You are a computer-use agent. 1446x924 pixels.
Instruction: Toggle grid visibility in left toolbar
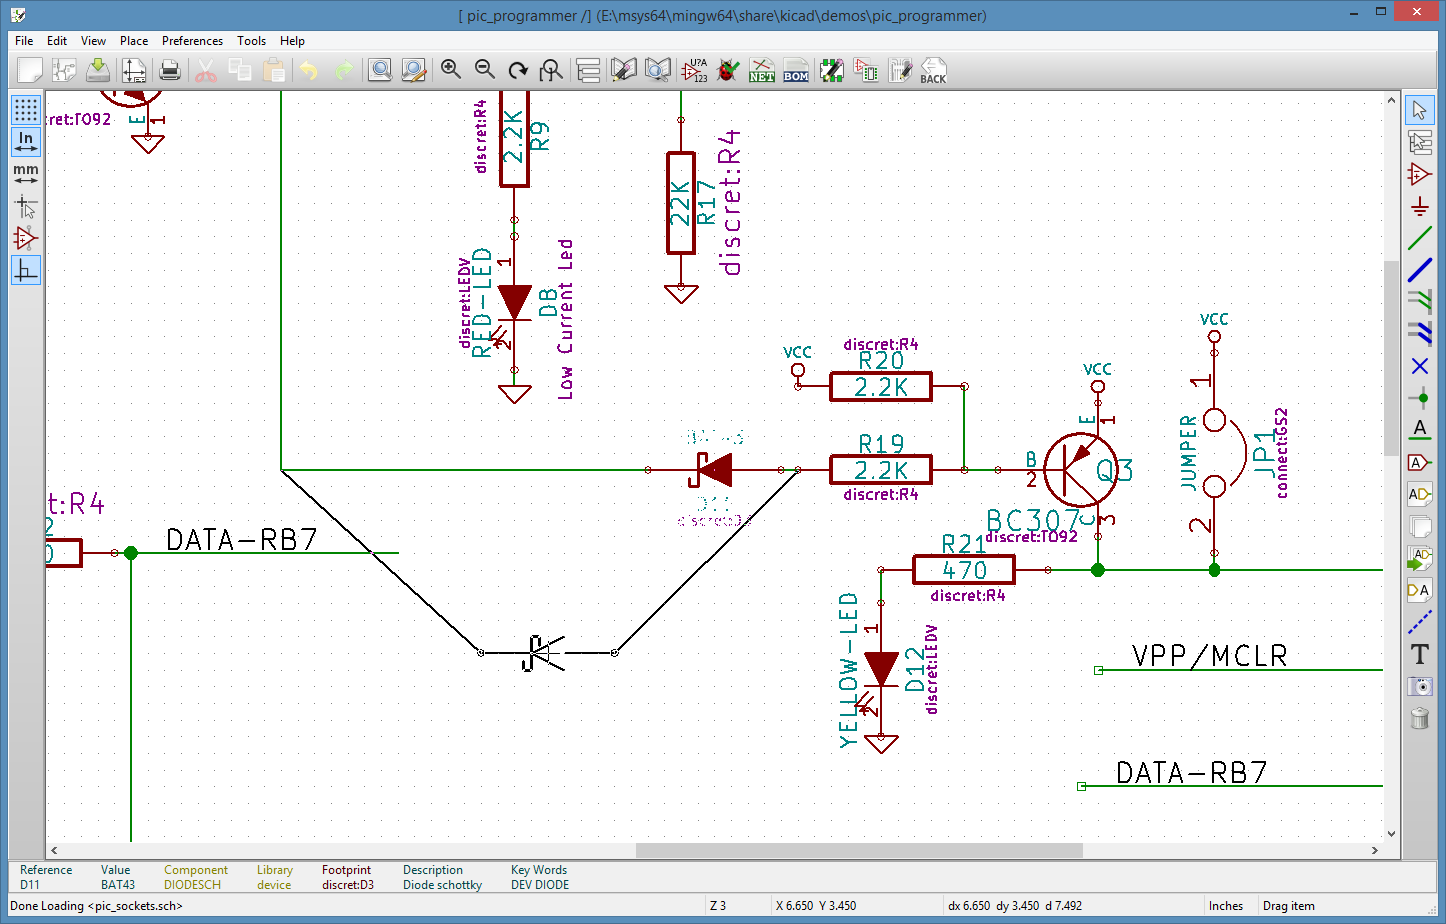click(26, 109)
